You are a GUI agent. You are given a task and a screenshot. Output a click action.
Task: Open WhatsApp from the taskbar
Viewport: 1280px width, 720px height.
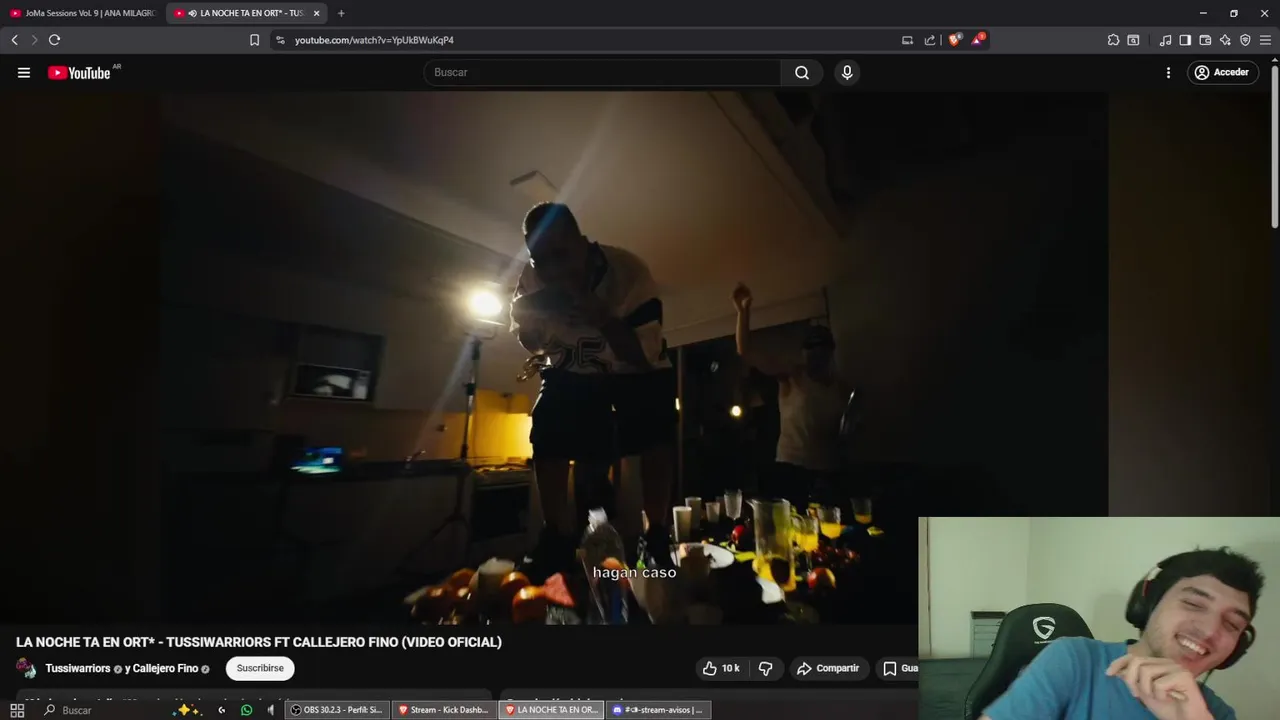pyautogui.click(x=246, y=710)
